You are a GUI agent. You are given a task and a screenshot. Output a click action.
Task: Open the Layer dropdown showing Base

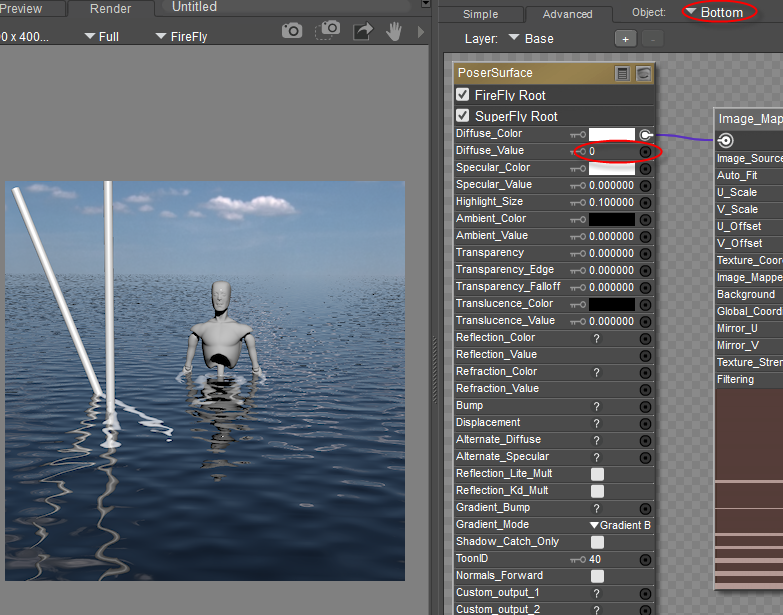[x=530, y=39]
